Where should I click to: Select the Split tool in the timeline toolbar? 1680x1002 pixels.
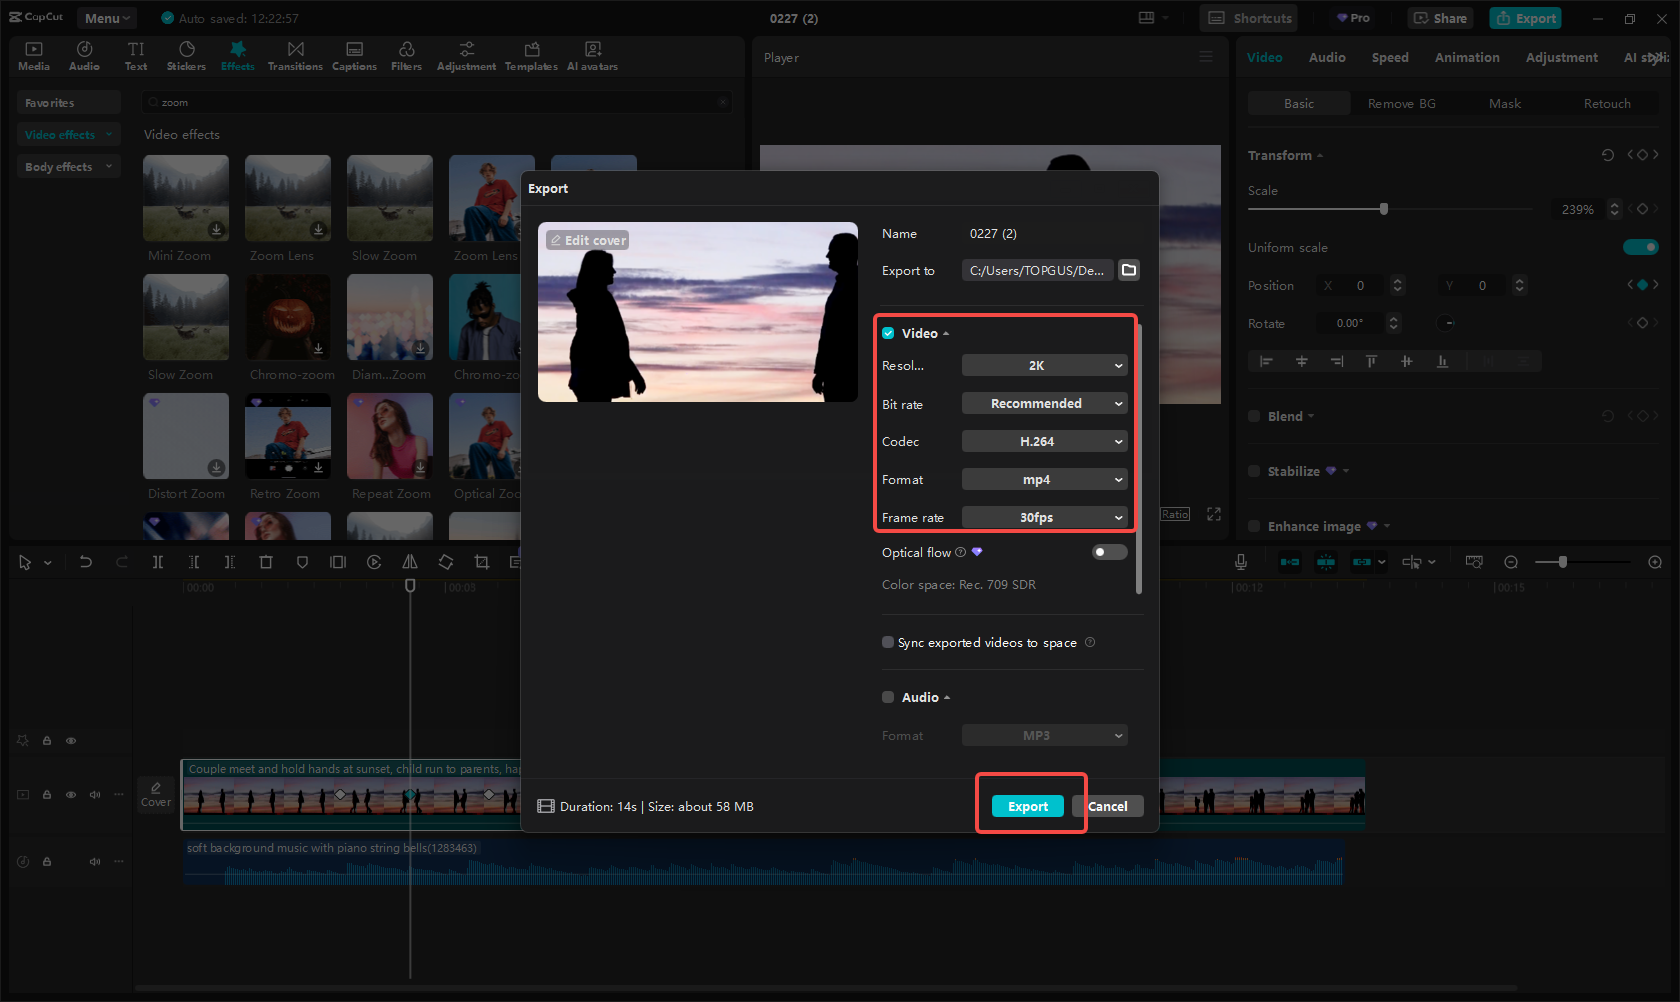click(x=158, y=562)
